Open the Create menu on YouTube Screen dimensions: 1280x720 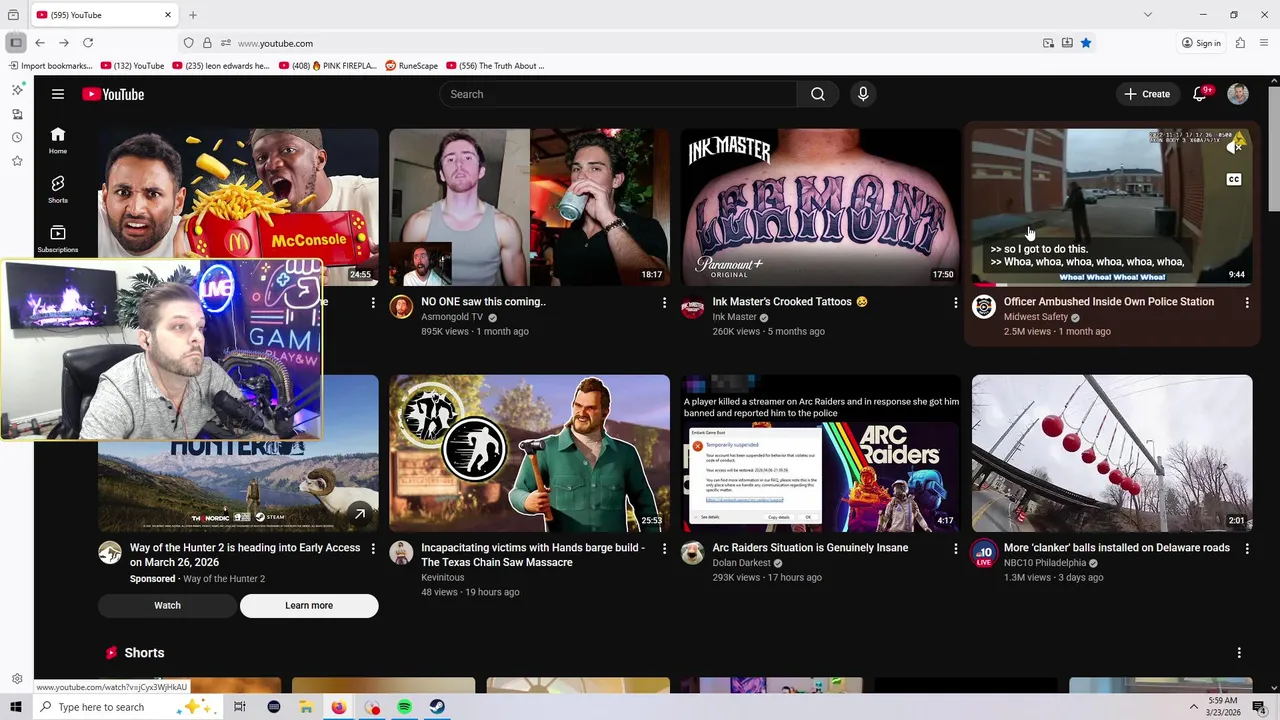(x=1146, y=94)
